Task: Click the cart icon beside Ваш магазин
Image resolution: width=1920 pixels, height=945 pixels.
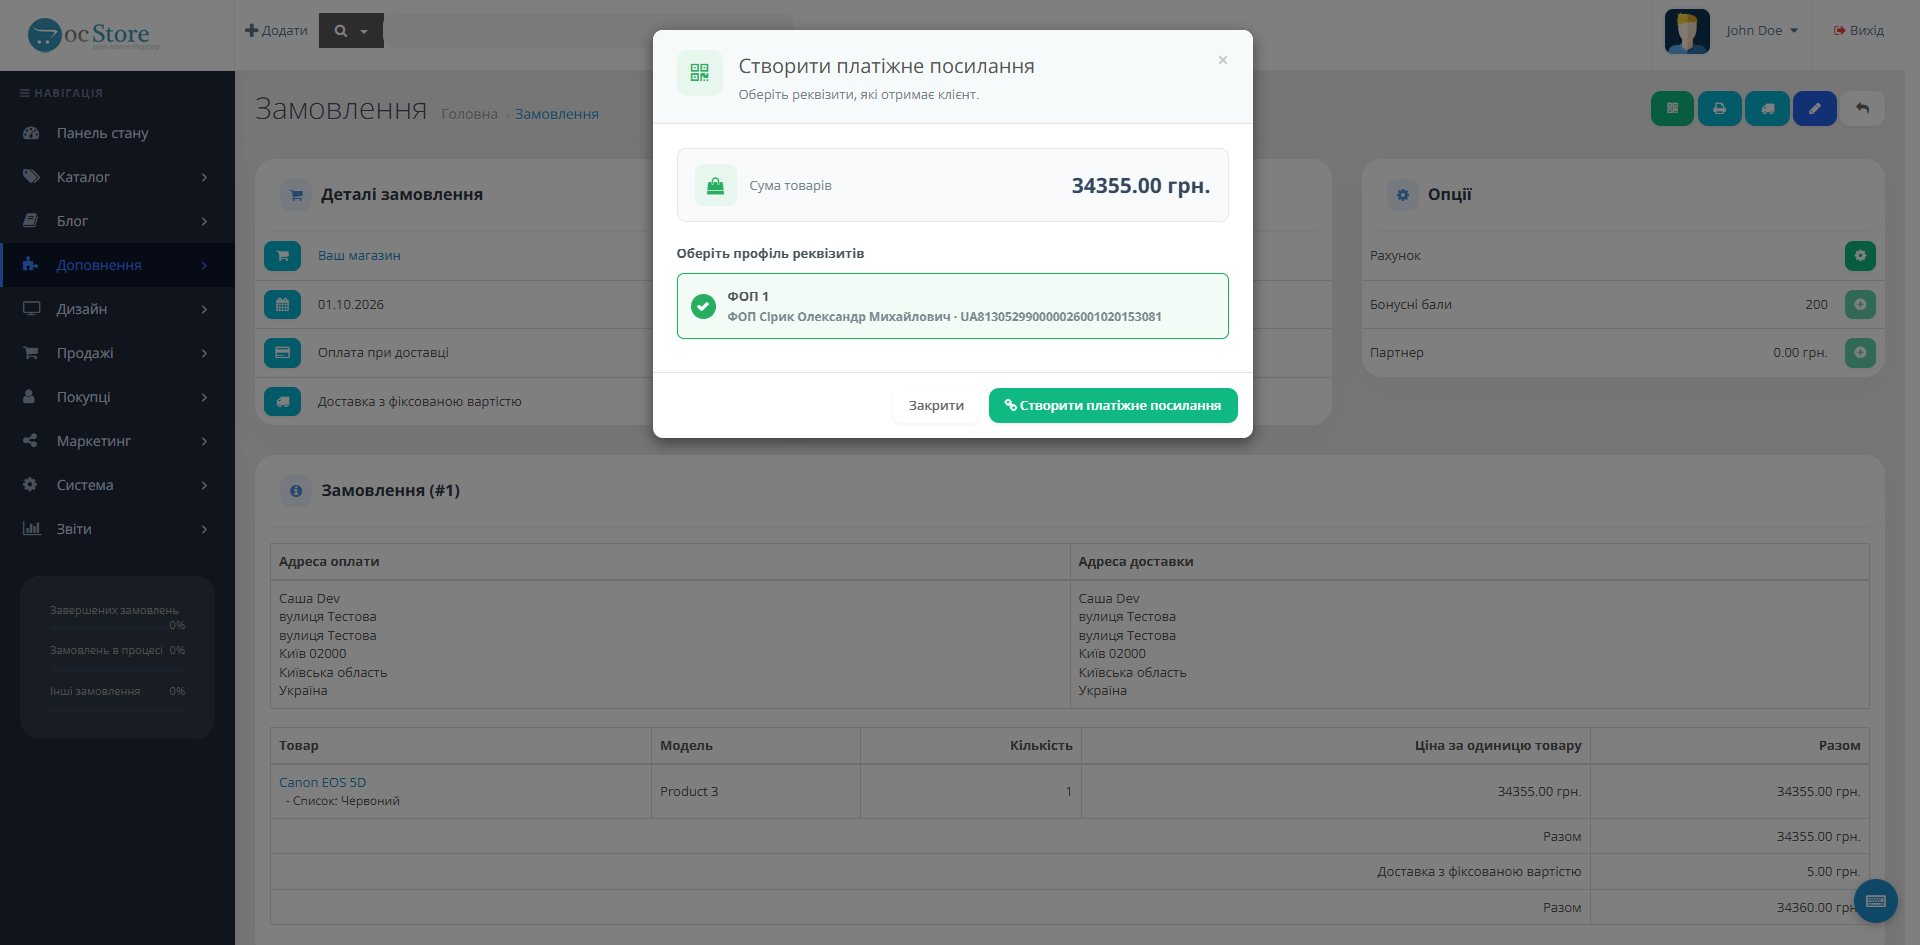Action: click(x=283, y=256)
